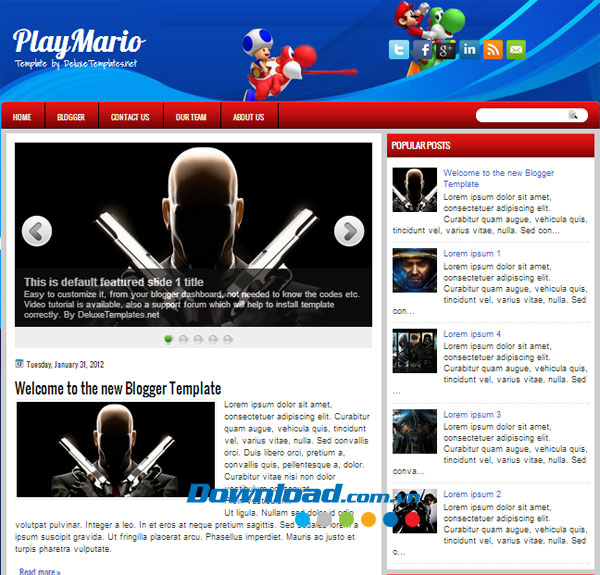Open popular post link 'Lorem ipsum 4'
This screenshot has height=575, width=600.
tap(472, 334)
